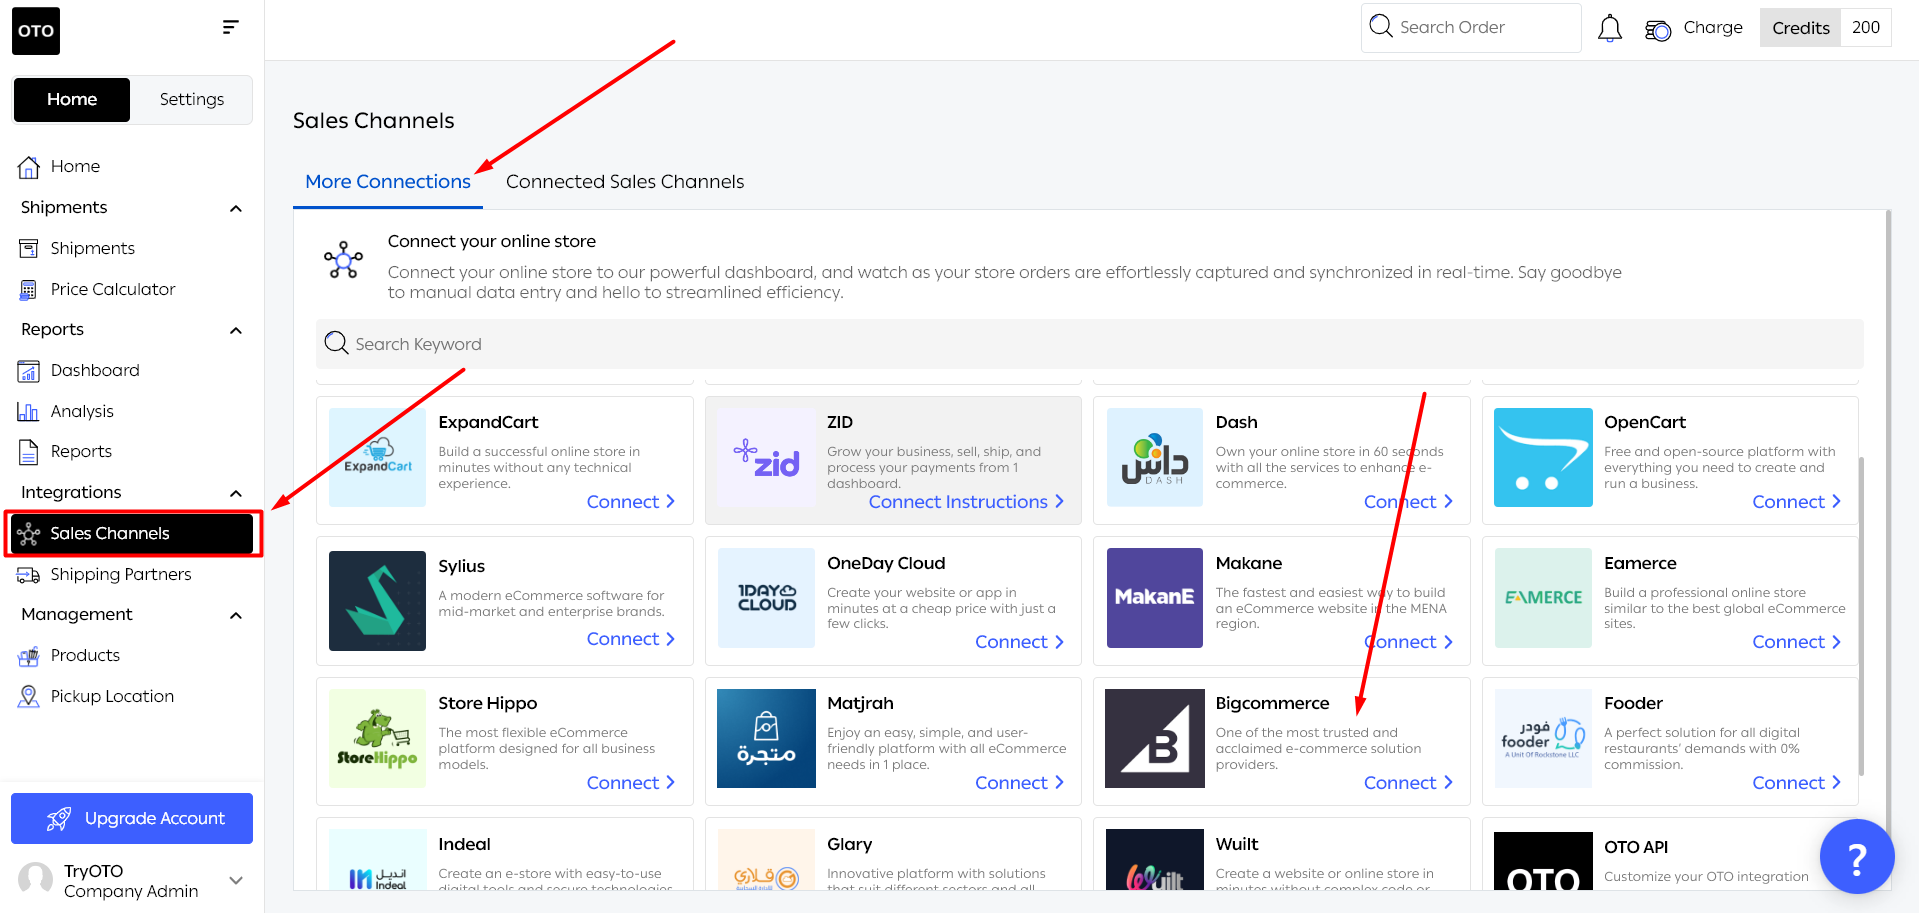Click the Eamerce logo thumbnail
The height and width of the screenshot is (913, 1919).
pyautogui.click(x=1543, y=598)
